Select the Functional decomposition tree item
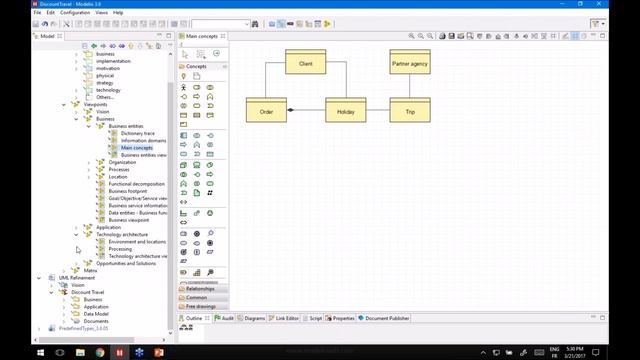Screen dimensions: 640x360 (136, 184)
